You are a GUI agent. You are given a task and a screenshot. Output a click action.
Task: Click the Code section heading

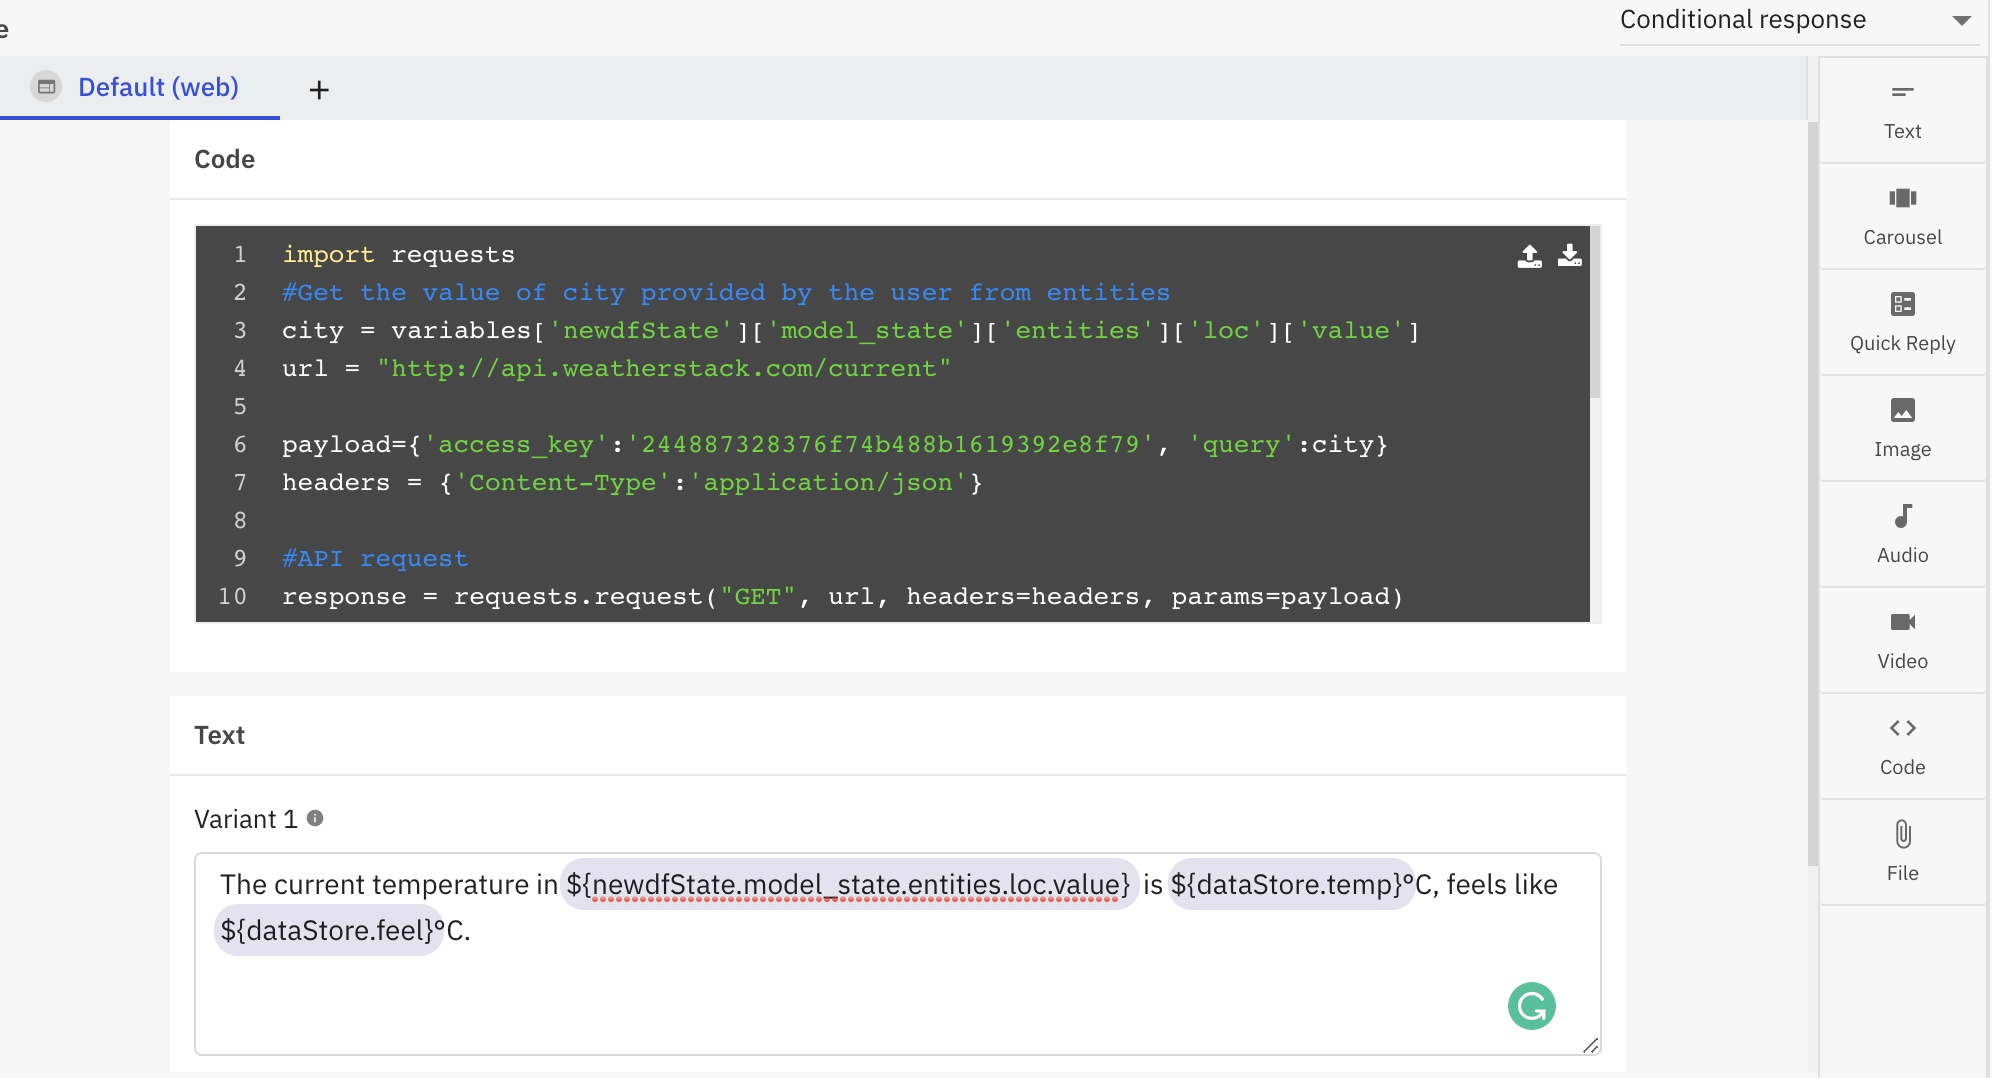tap(224, 159)
